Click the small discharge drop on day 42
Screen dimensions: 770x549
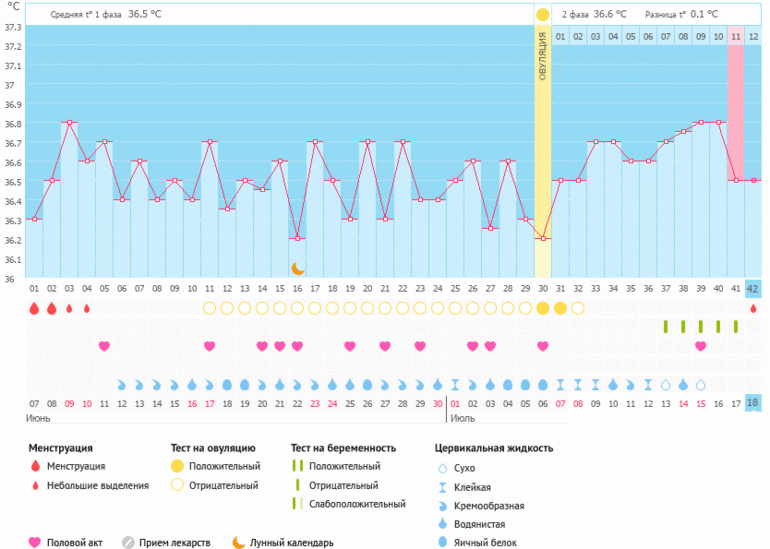(753, 308)
